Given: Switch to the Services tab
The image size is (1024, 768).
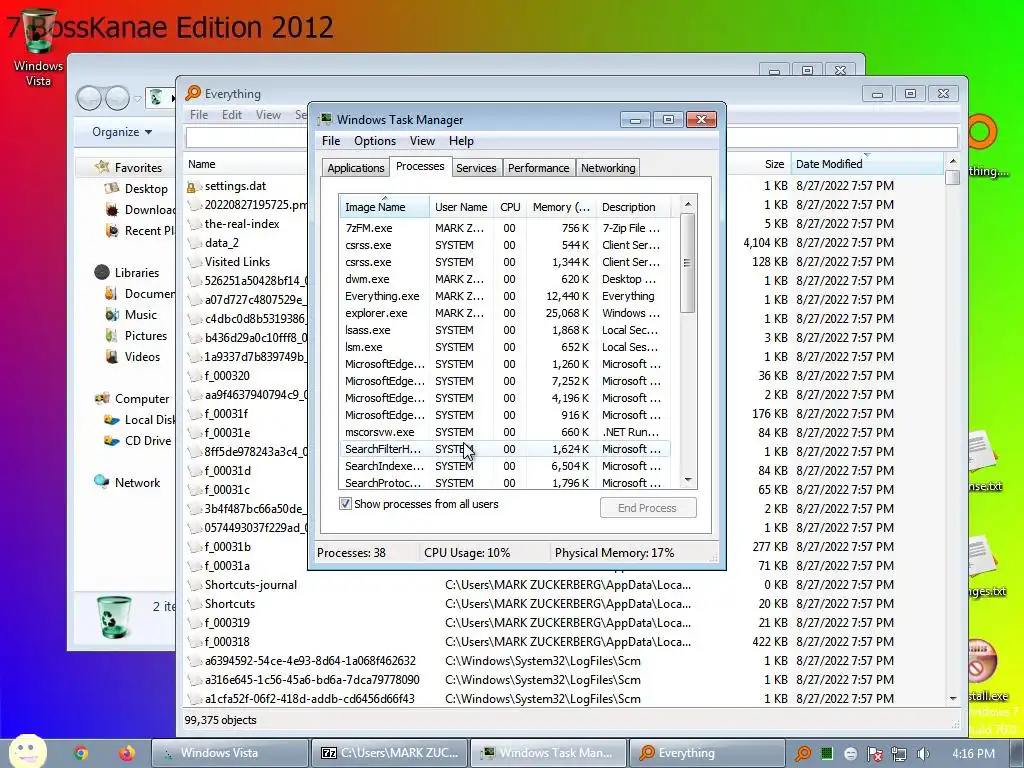Looking at the screenshot, I should [x=476, y=168].
